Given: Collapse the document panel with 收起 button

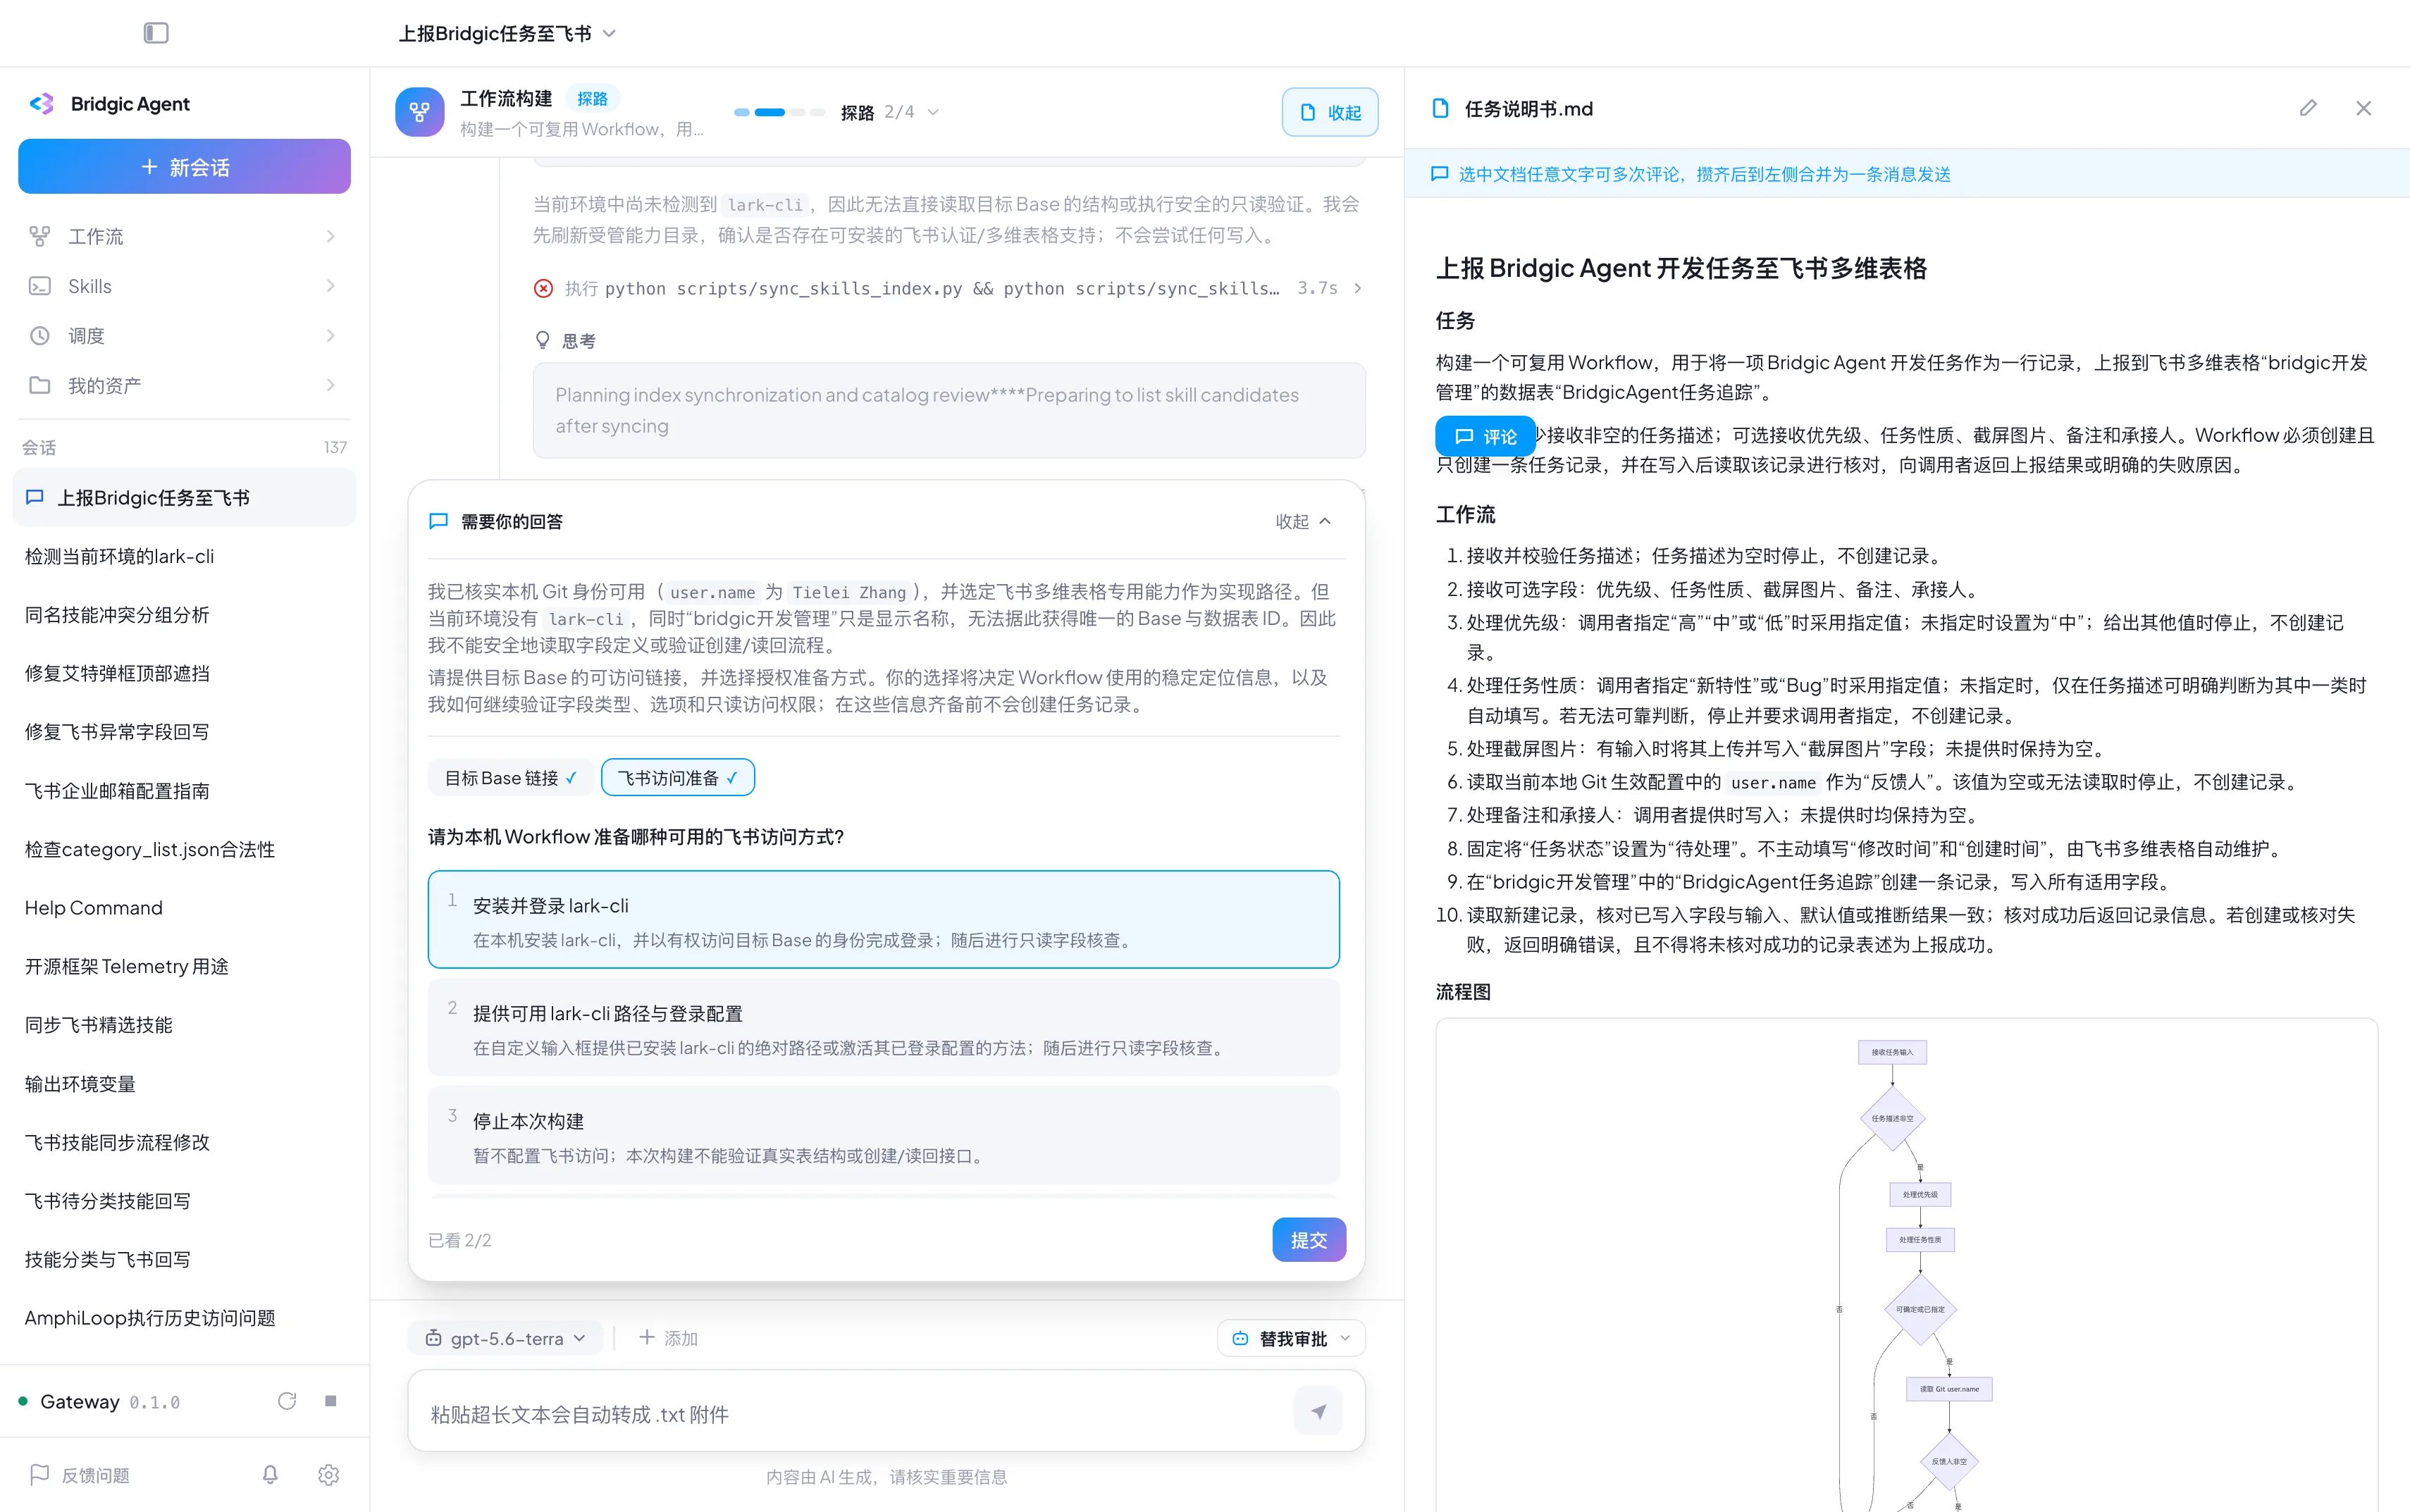Looking at the screenshot, I should [1330, 112].
